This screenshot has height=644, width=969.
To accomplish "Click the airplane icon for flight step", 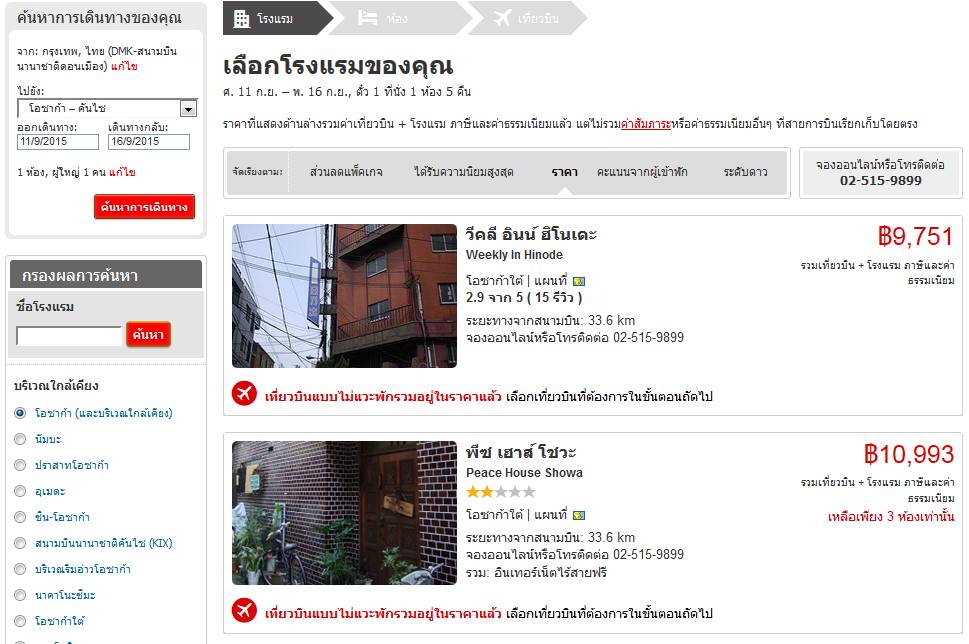I will (x=502, y=19).
